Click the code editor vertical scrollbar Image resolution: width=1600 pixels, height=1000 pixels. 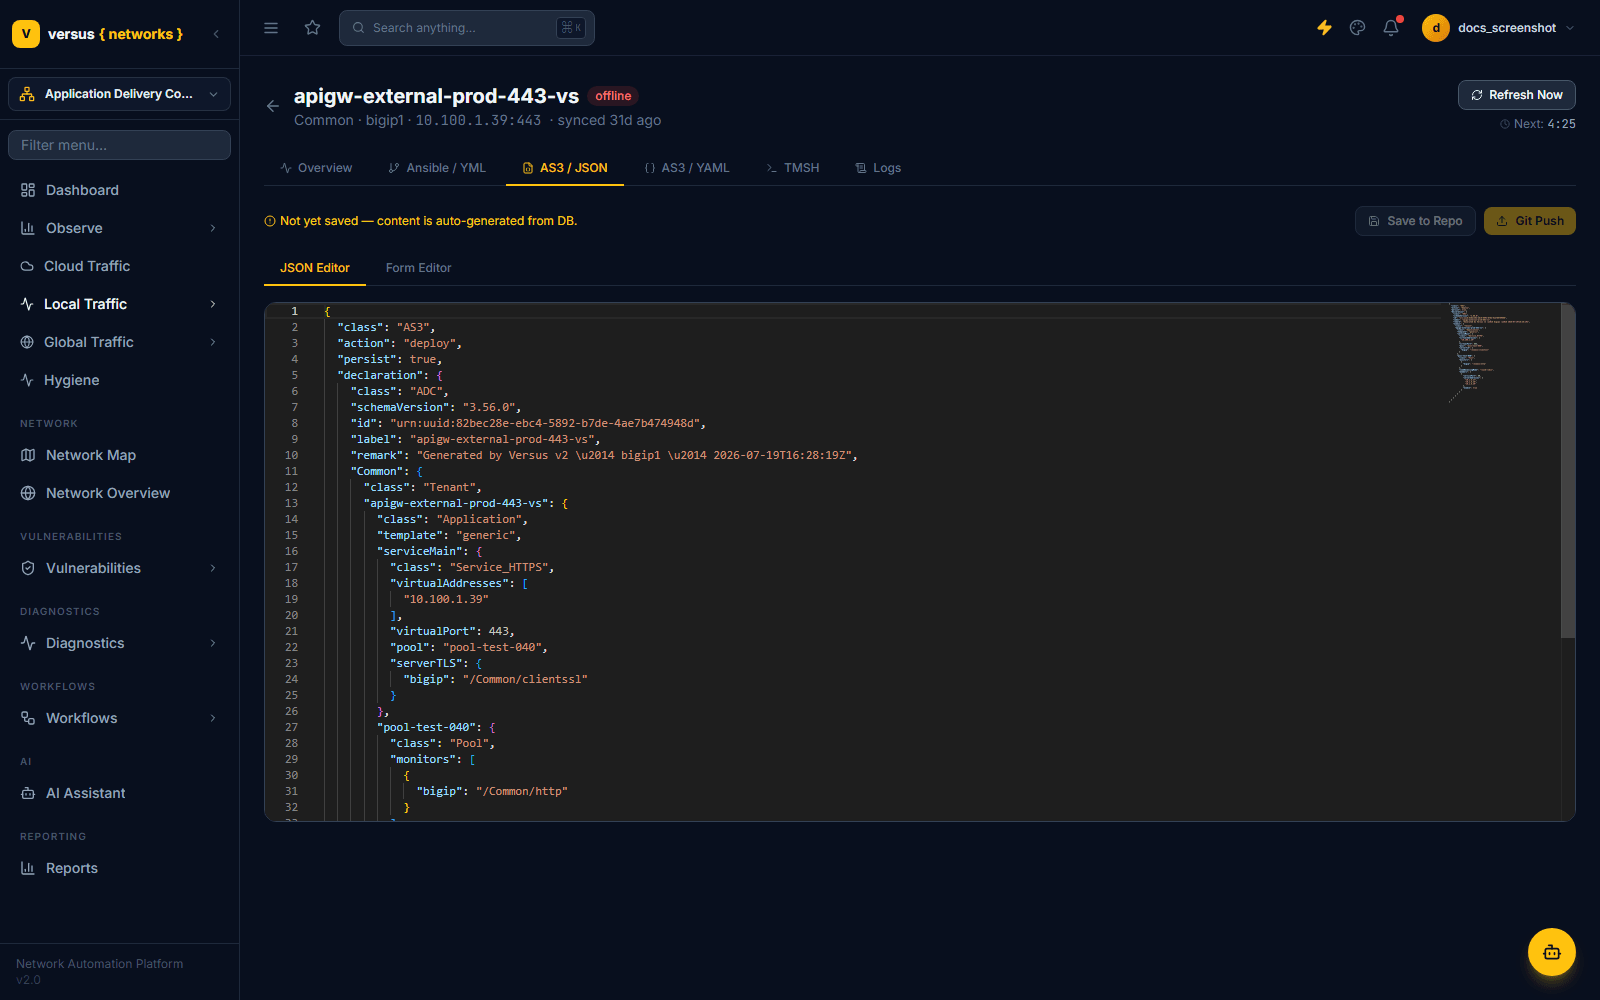(1568, 472)
